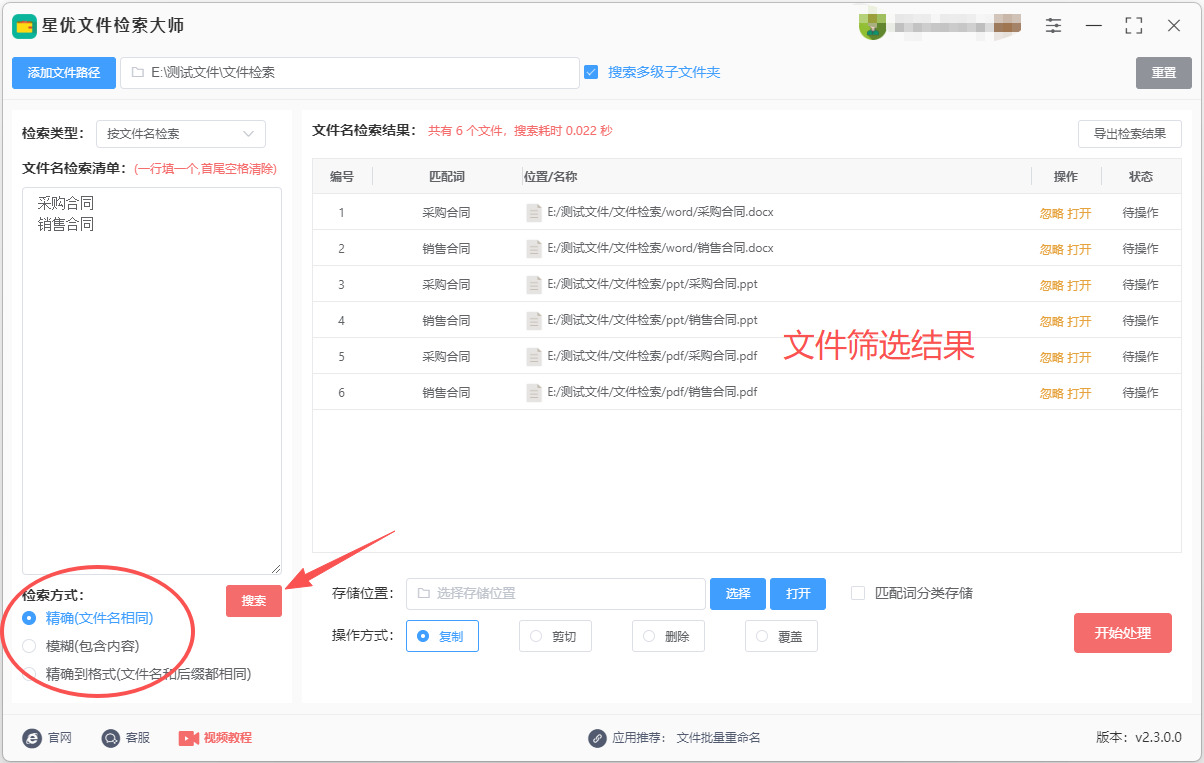This screenshot has height=763, width=1204.
Task: Choose 覆盖 operation mode
Action: [x=781, y=636]
